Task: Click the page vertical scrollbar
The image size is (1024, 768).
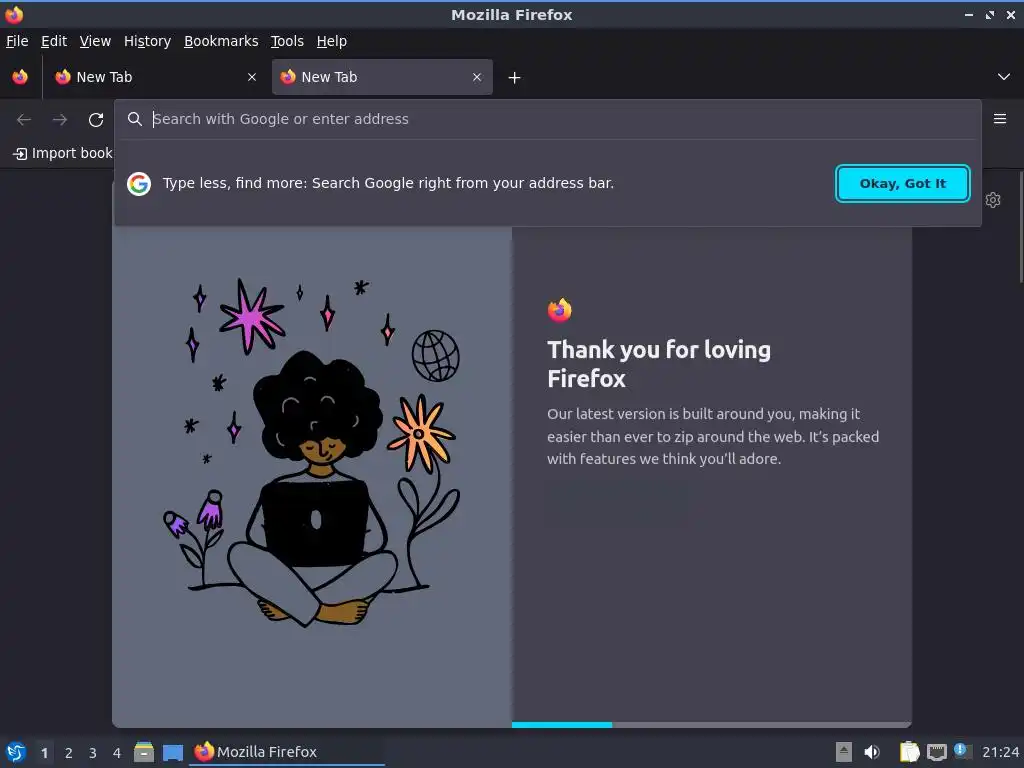Action: tap(1021, 227)
